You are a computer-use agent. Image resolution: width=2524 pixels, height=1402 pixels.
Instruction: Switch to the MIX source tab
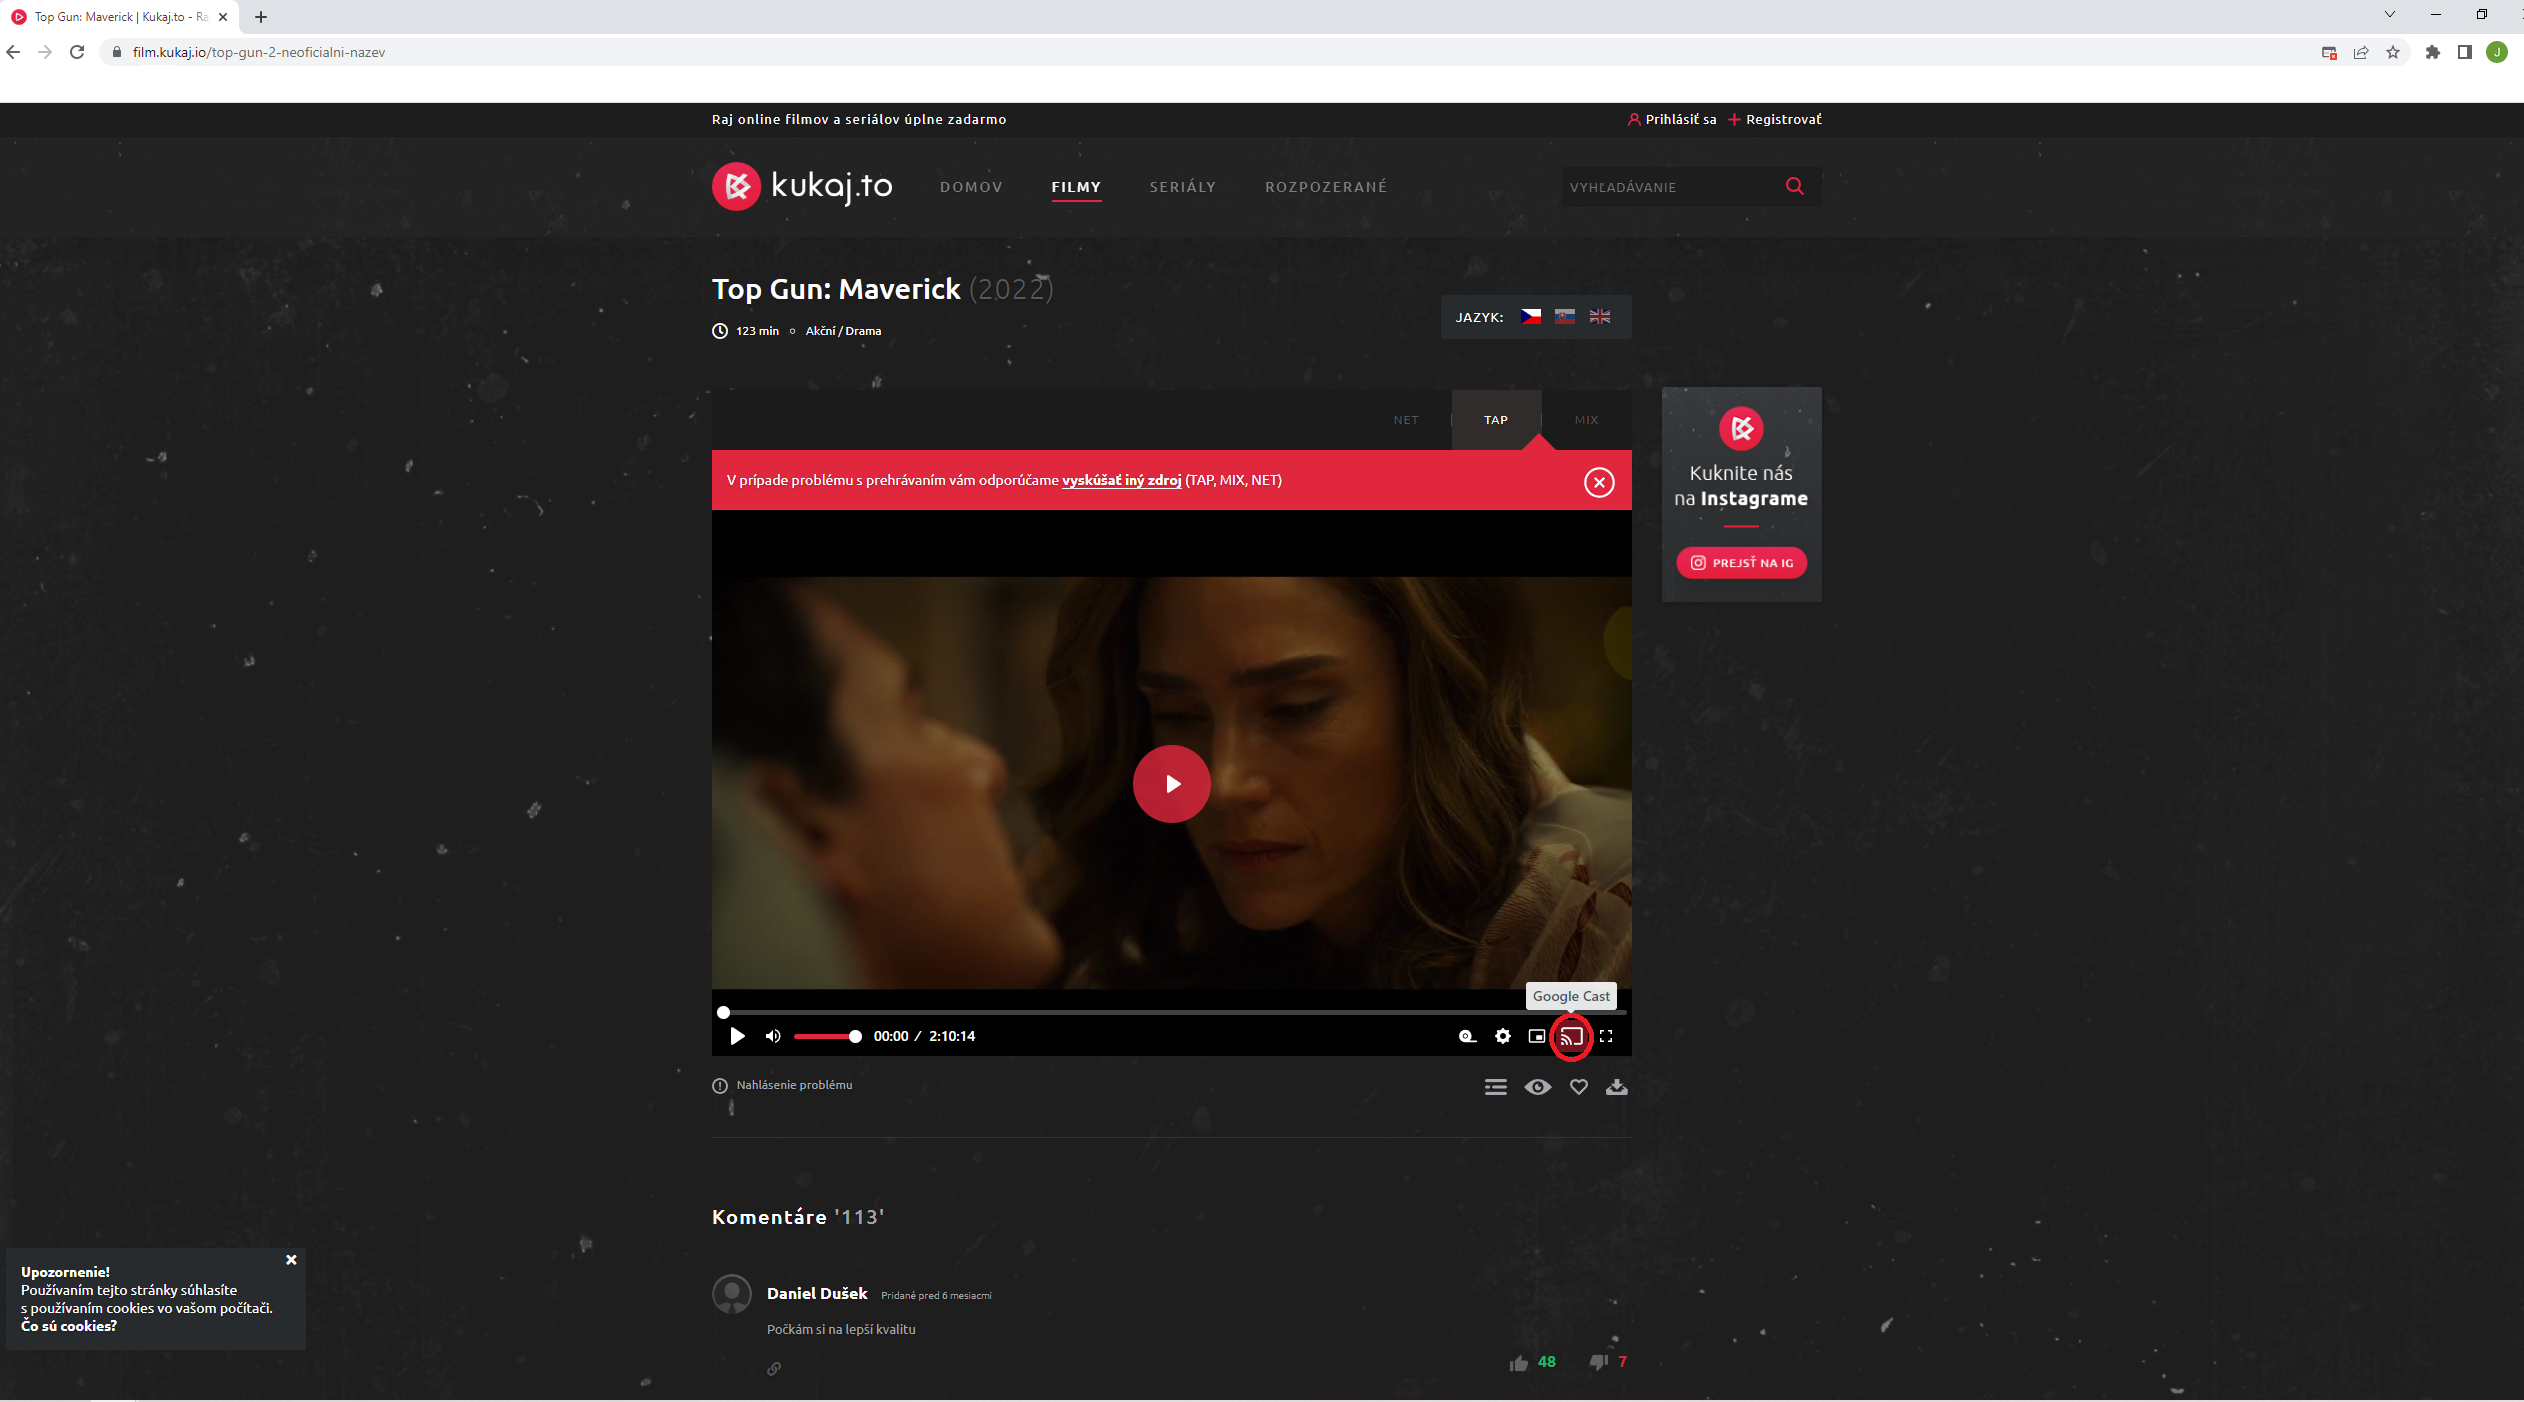(x=1586, y=421)
